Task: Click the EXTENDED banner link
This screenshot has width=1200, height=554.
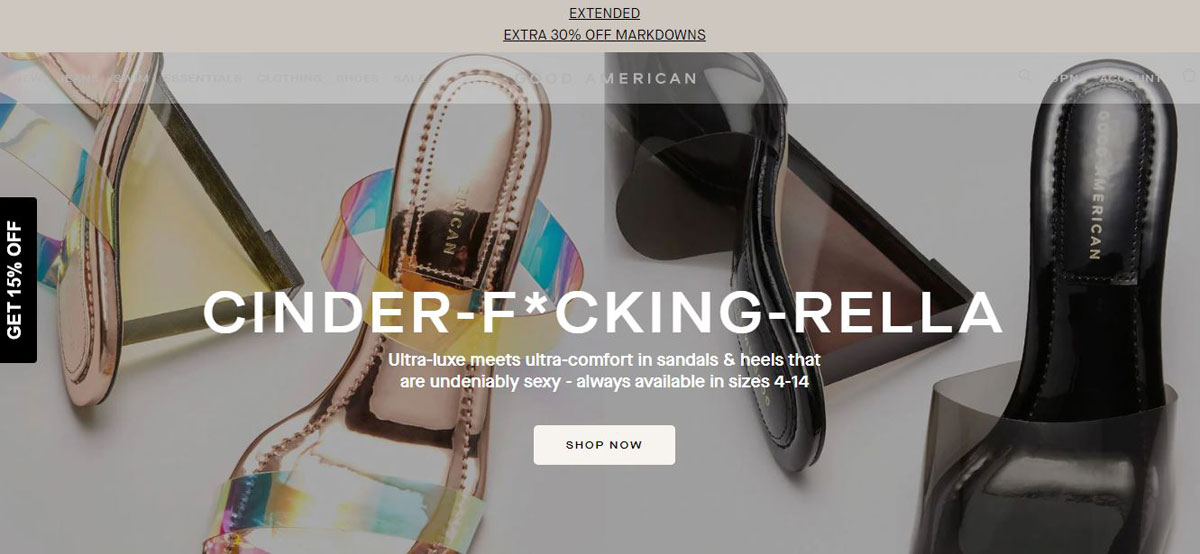Action: tap(604, 14)
